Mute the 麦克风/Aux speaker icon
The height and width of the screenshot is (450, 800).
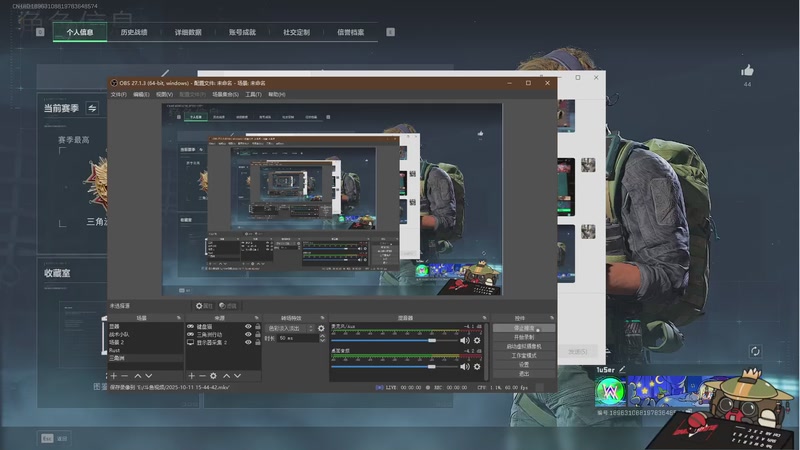[464, 340]
